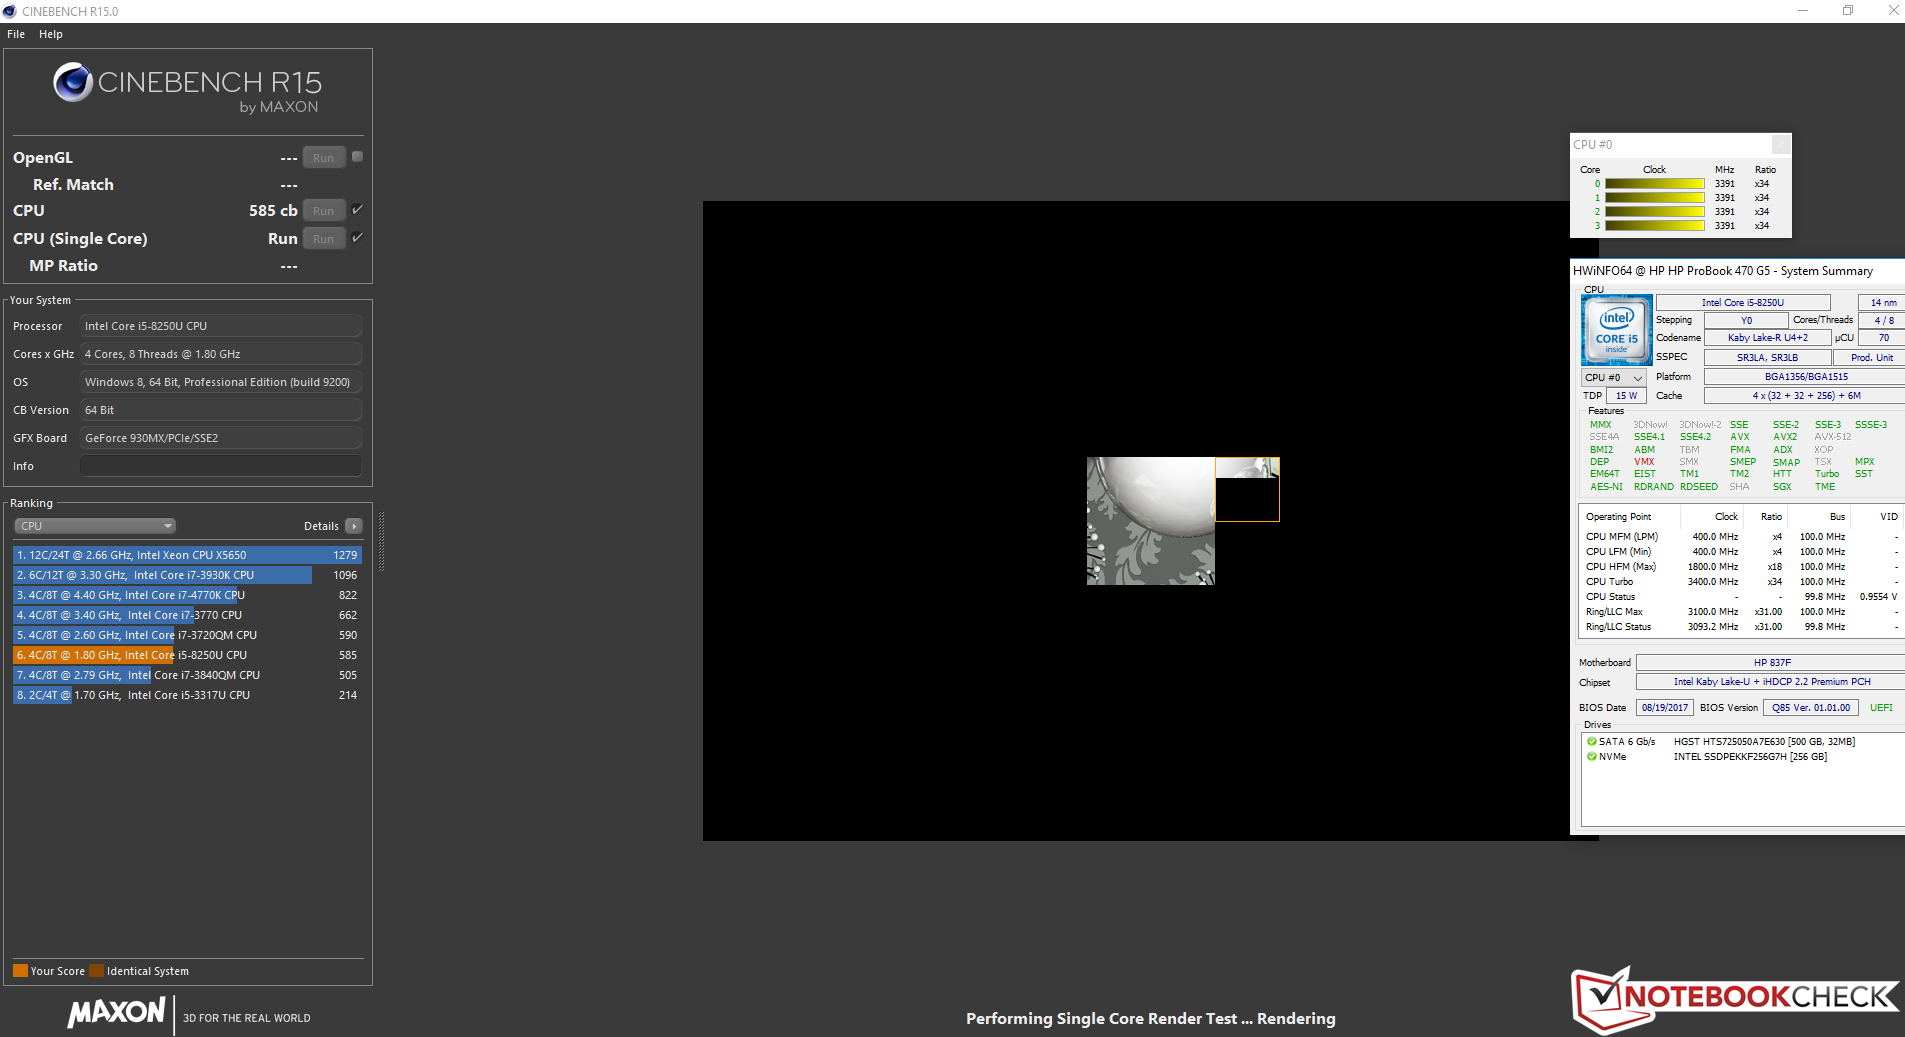Image resolution: width=1905 pixels, height=1037 pixels.
Task: Click the GFX Board GeForce 930MX field
Action: tap(221, 438)
